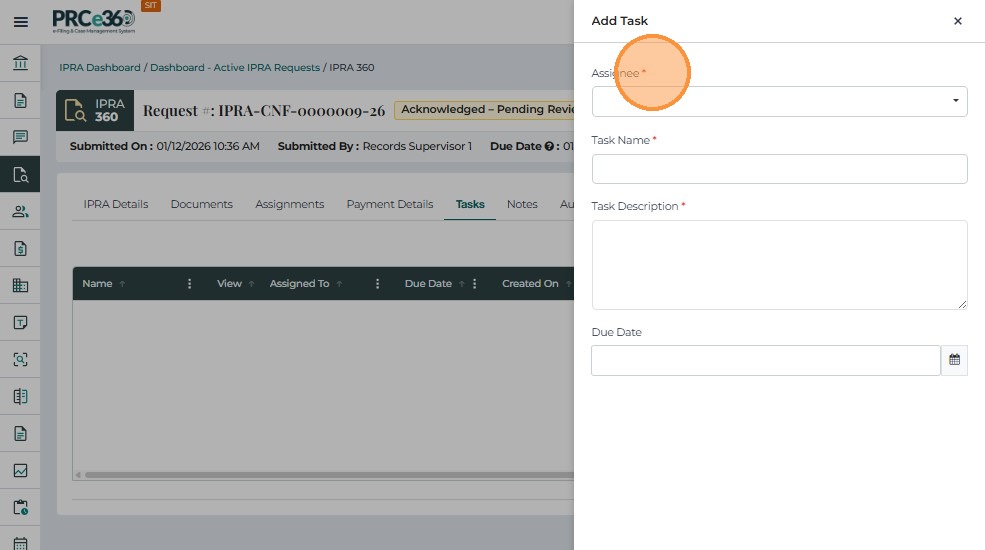Image resolution: width=985 pixels, height=550 pixels.
Task: Select the highlighted document-search sidebar icon
Action: pyautogui.click(x=20, y=175)
